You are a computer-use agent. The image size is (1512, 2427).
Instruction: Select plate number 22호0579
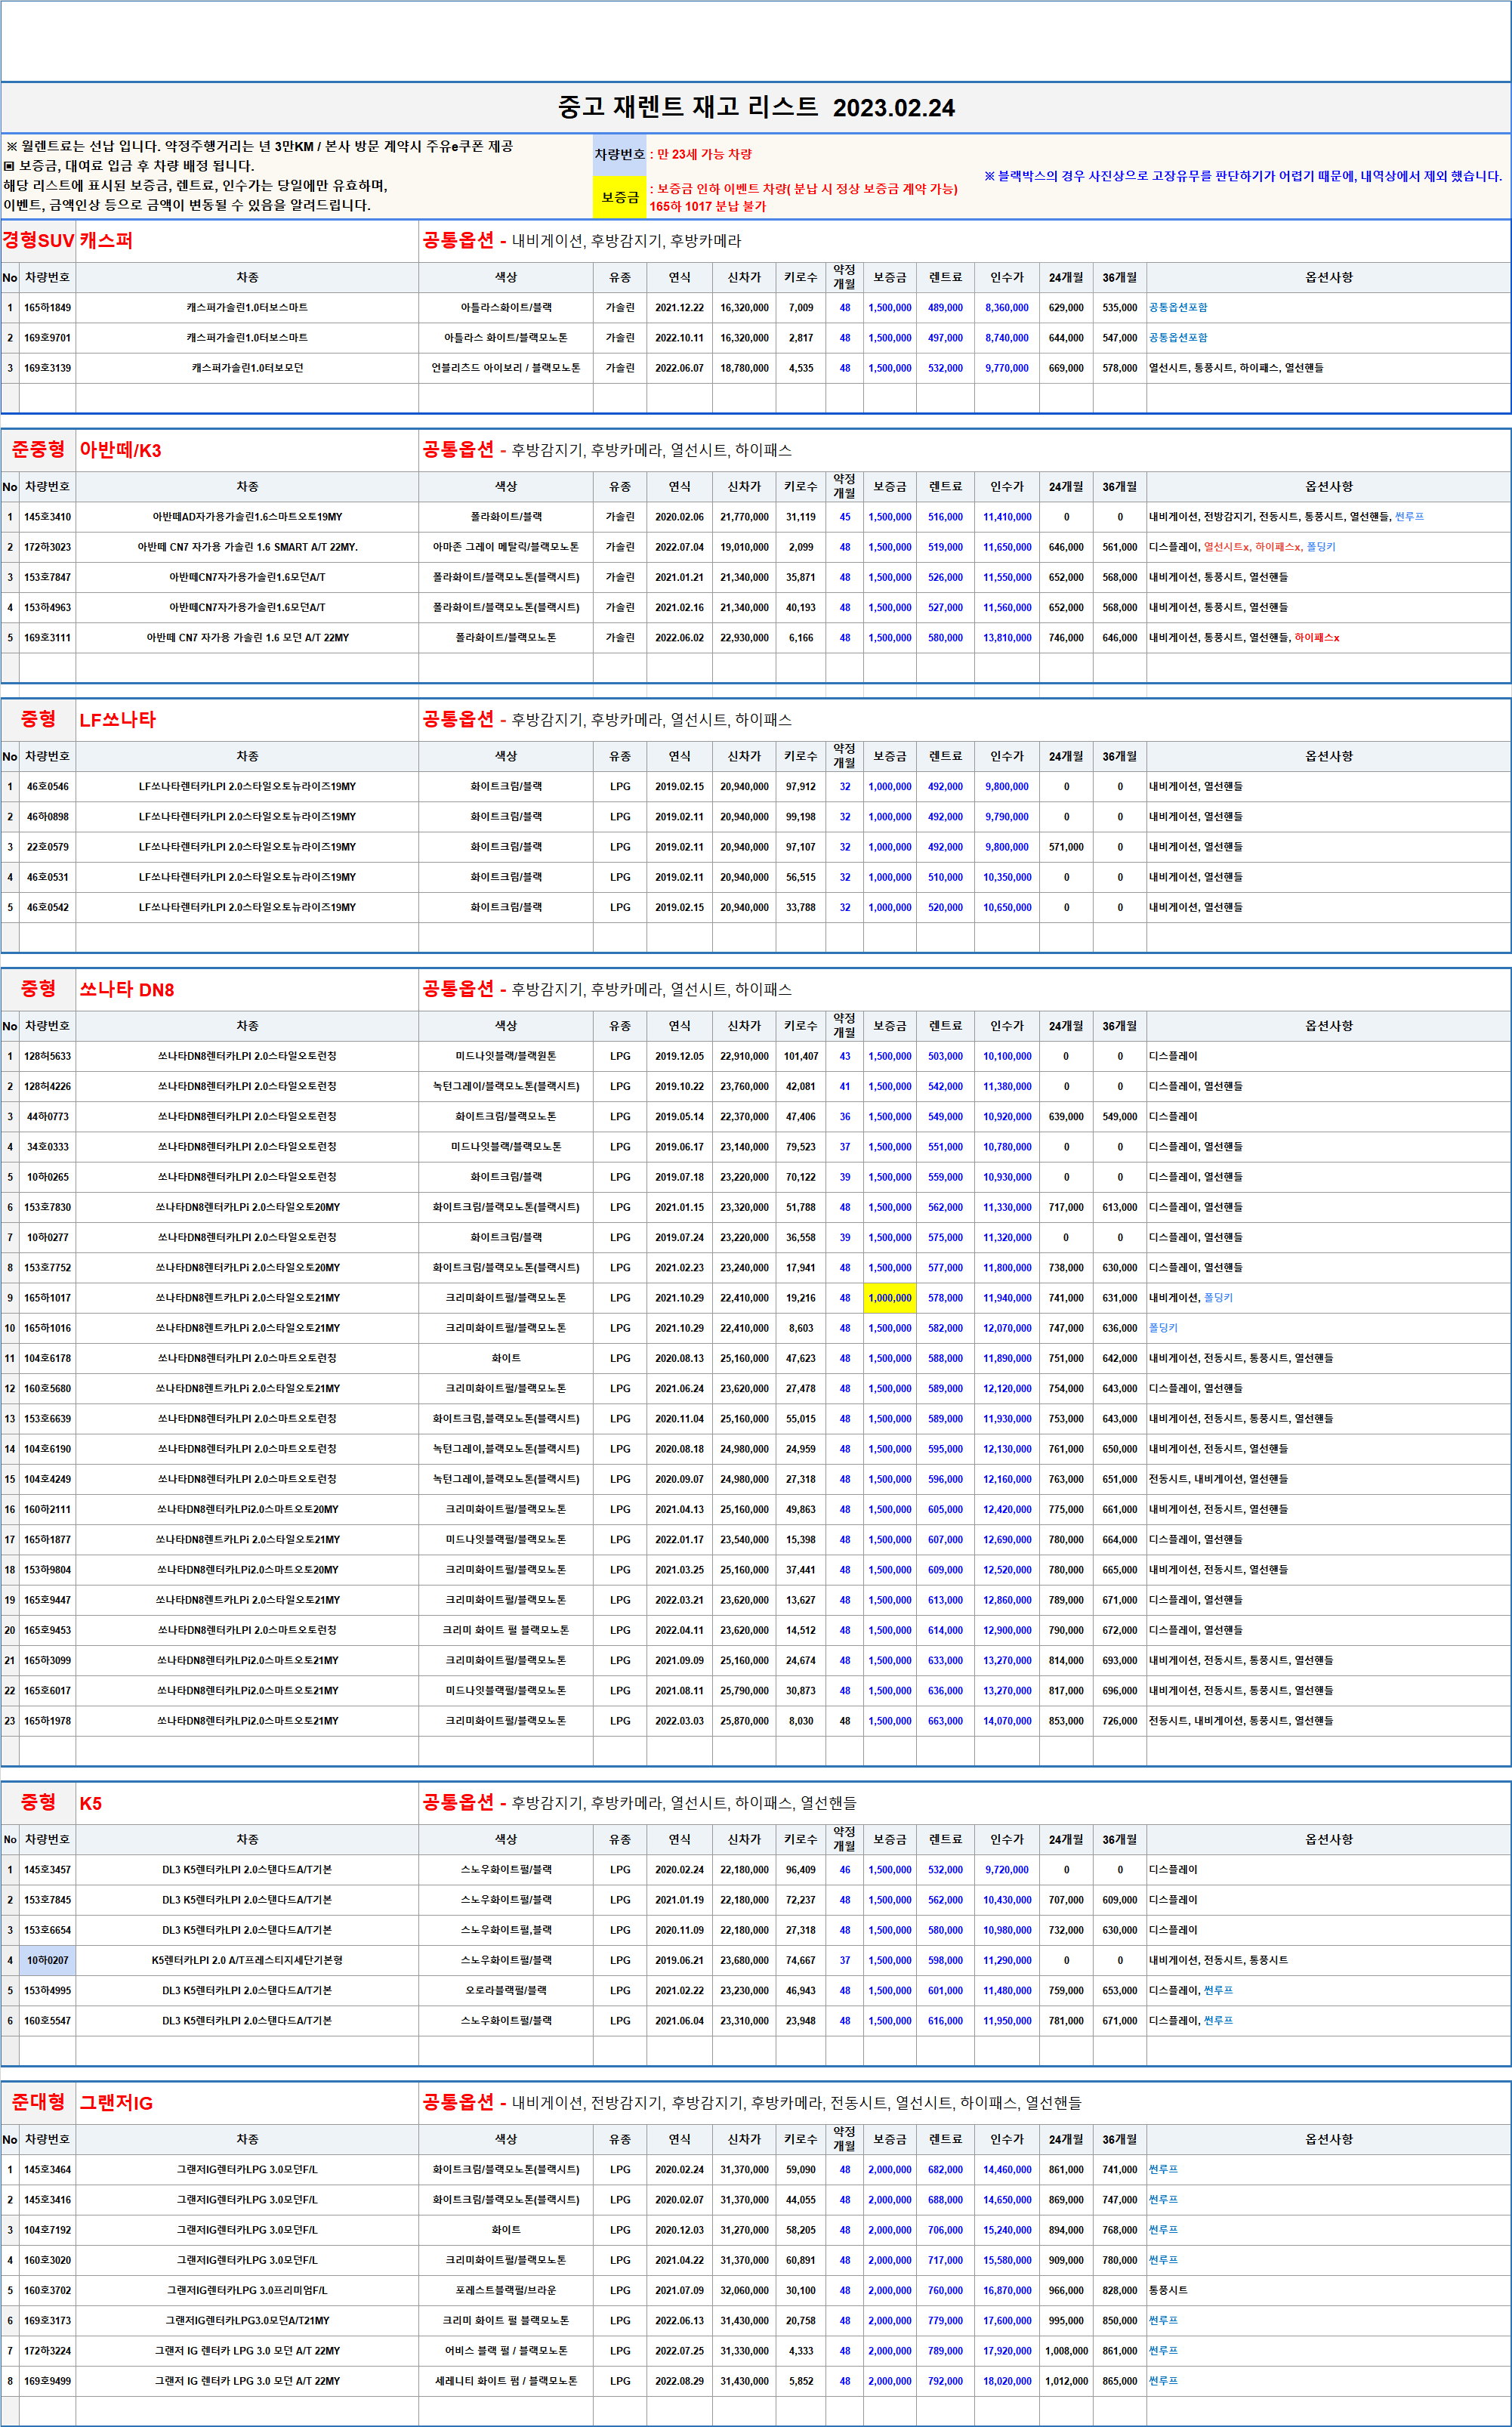coord(48,847)
